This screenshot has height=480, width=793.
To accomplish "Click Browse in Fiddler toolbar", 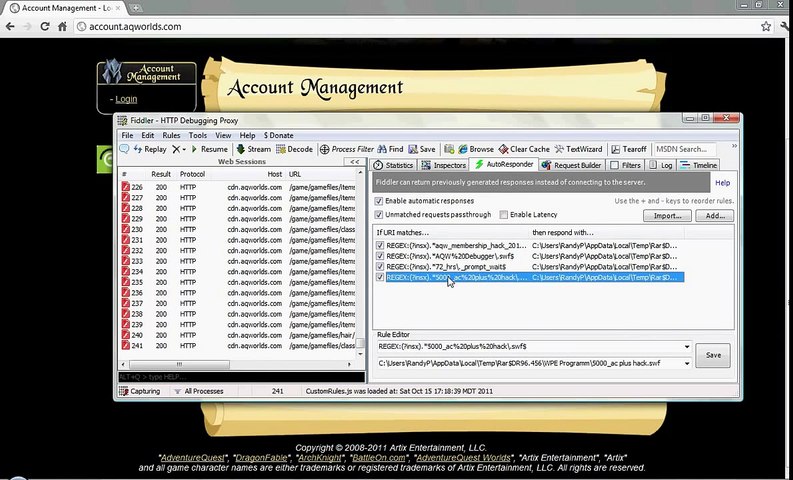I will [476, 149].
